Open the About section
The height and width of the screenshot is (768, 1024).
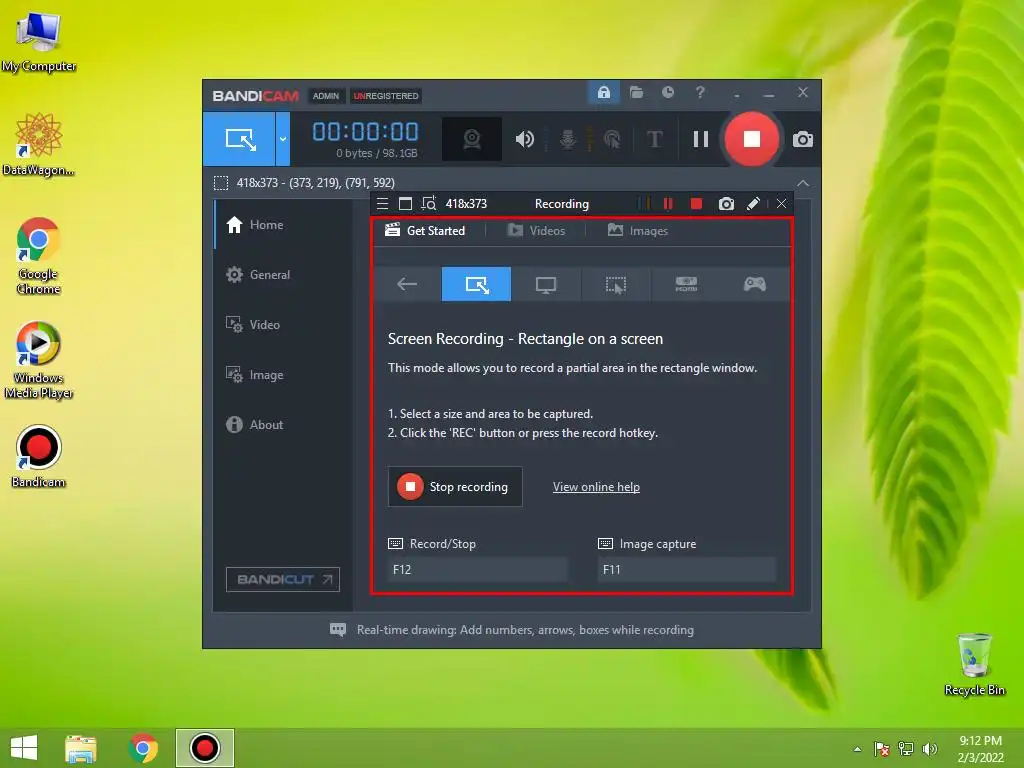[x=283, y=424]
